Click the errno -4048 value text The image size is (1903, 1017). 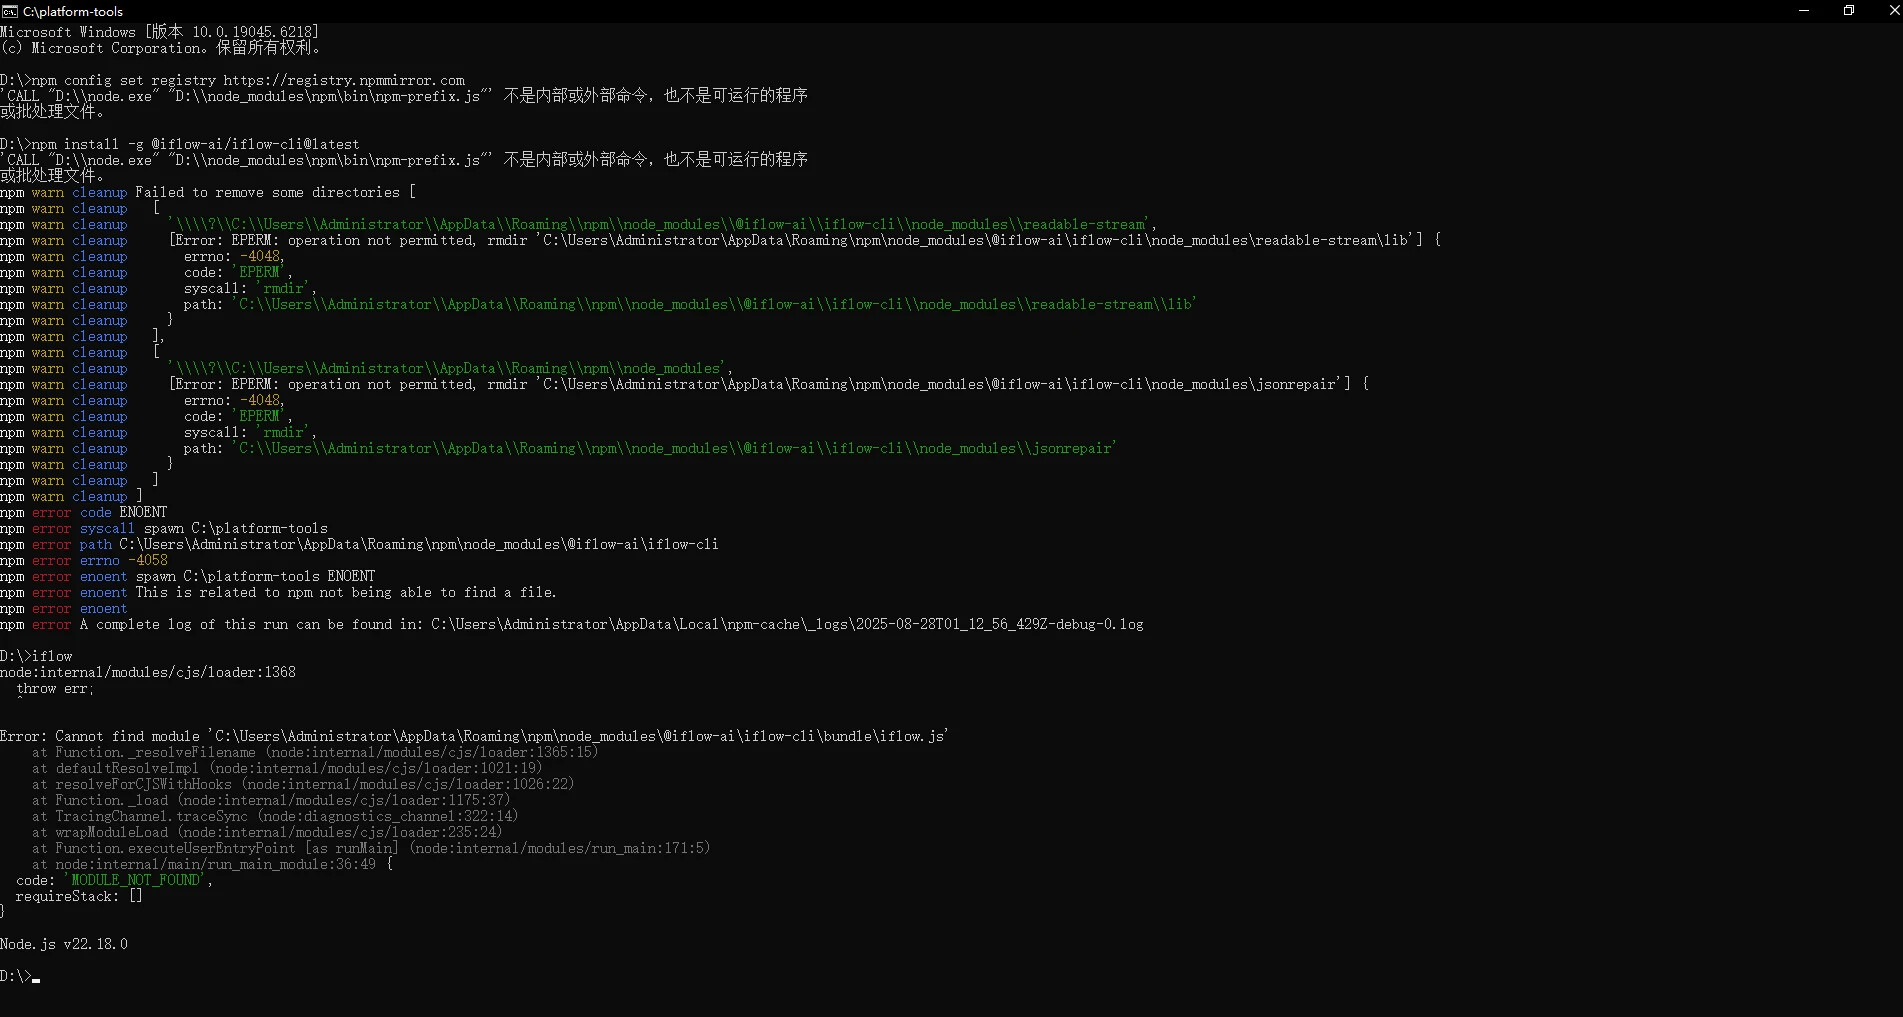tap(262, 256)
